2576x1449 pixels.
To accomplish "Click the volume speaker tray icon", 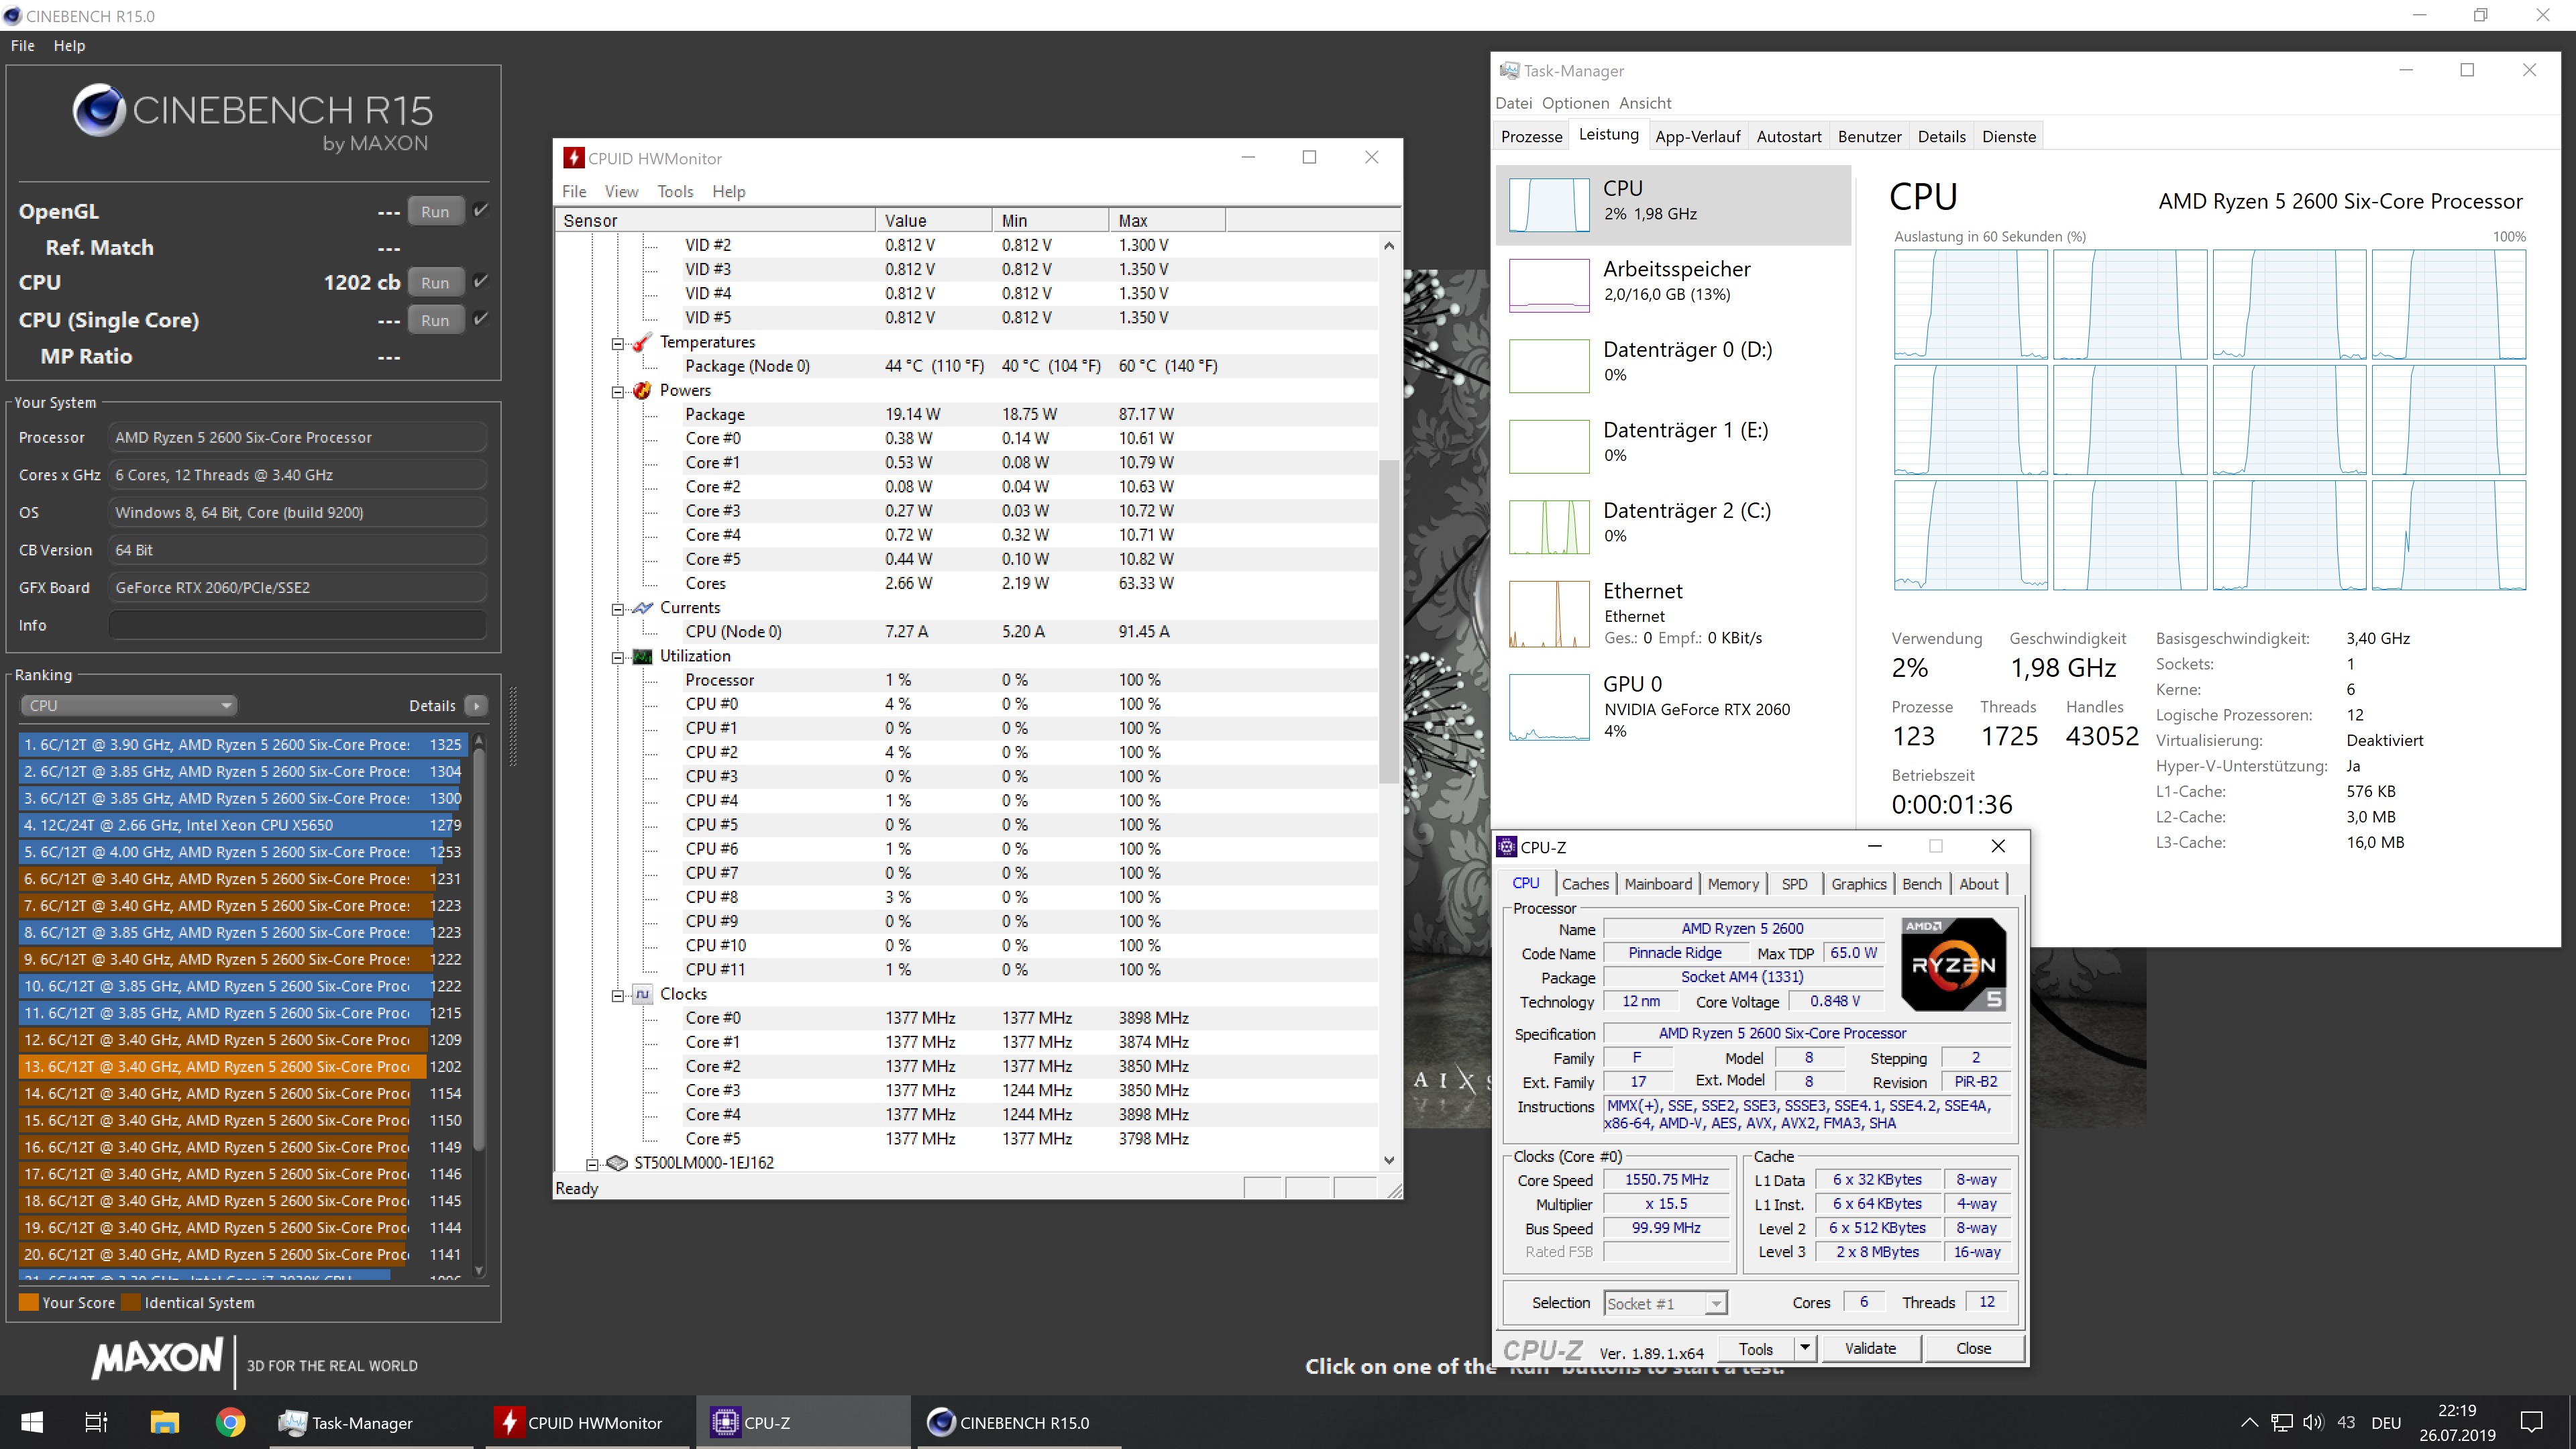I will click(2313, 1422).
